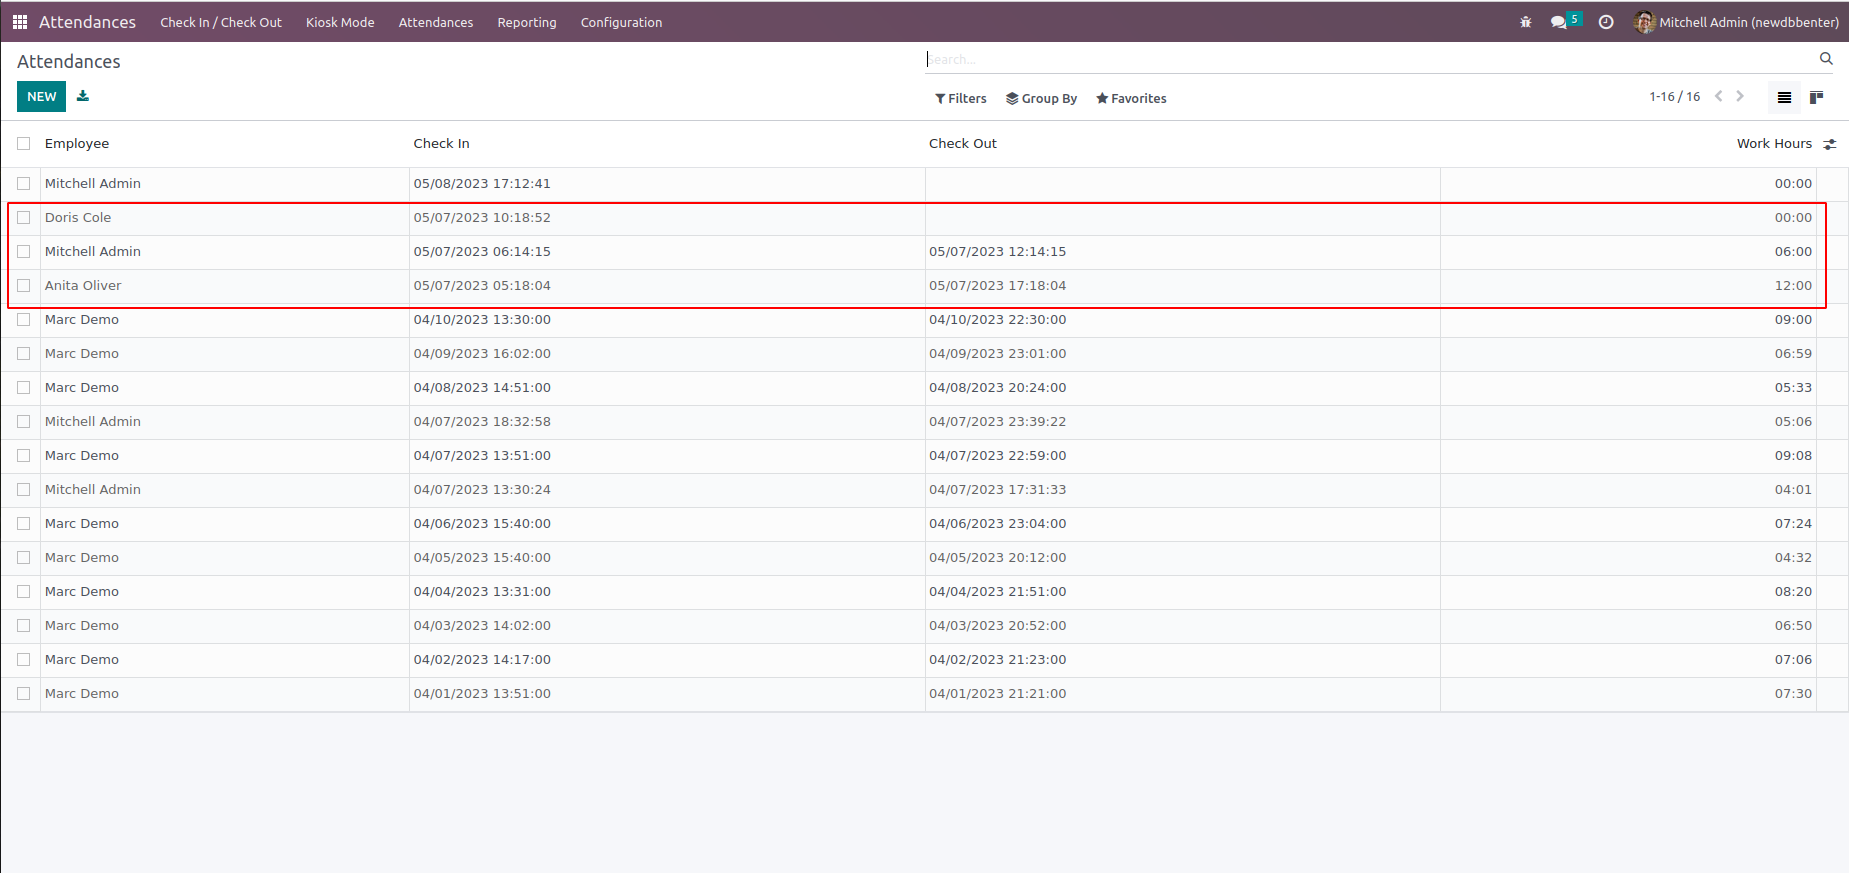Create a NEW attendance record
This screenshot has height=873, width=1849.
41,97
